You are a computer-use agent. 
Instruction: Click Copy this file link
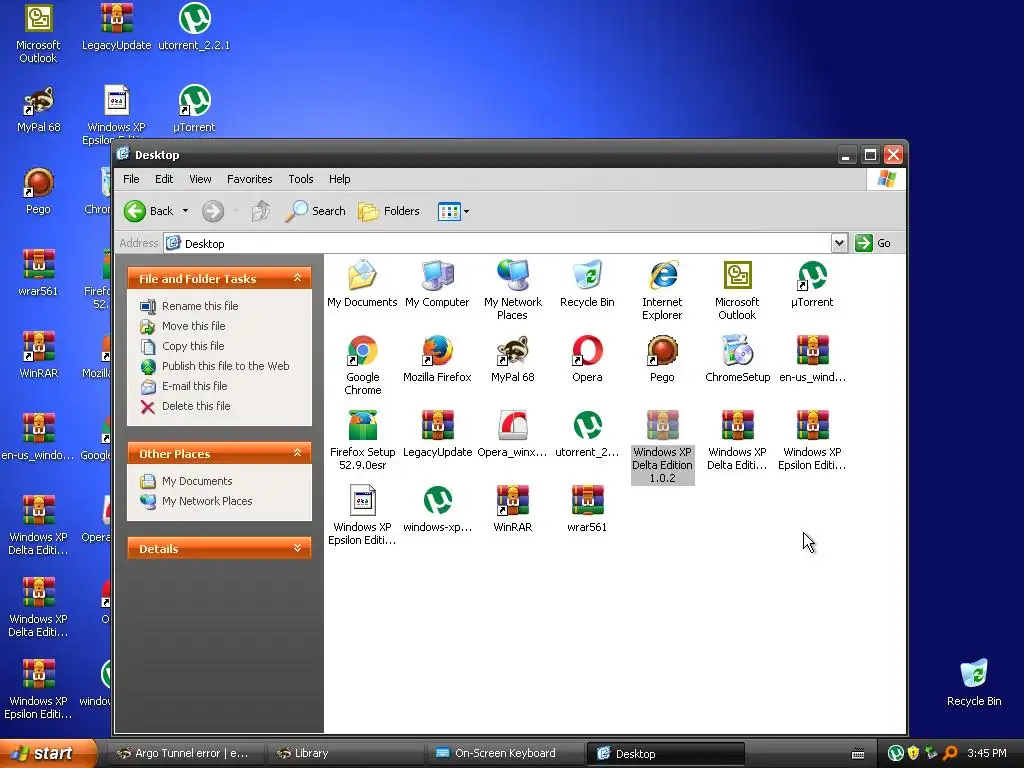(193, 346)
